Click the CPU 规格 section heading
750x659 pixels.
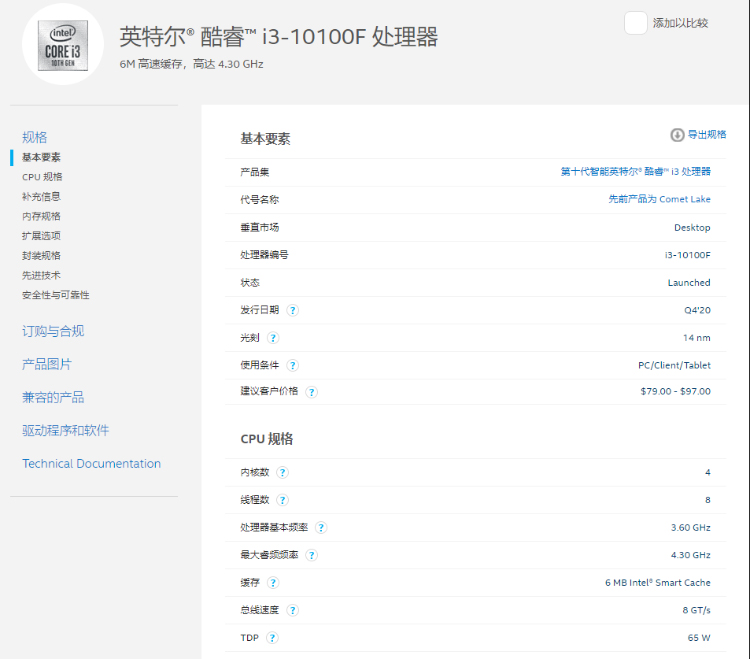267,439
